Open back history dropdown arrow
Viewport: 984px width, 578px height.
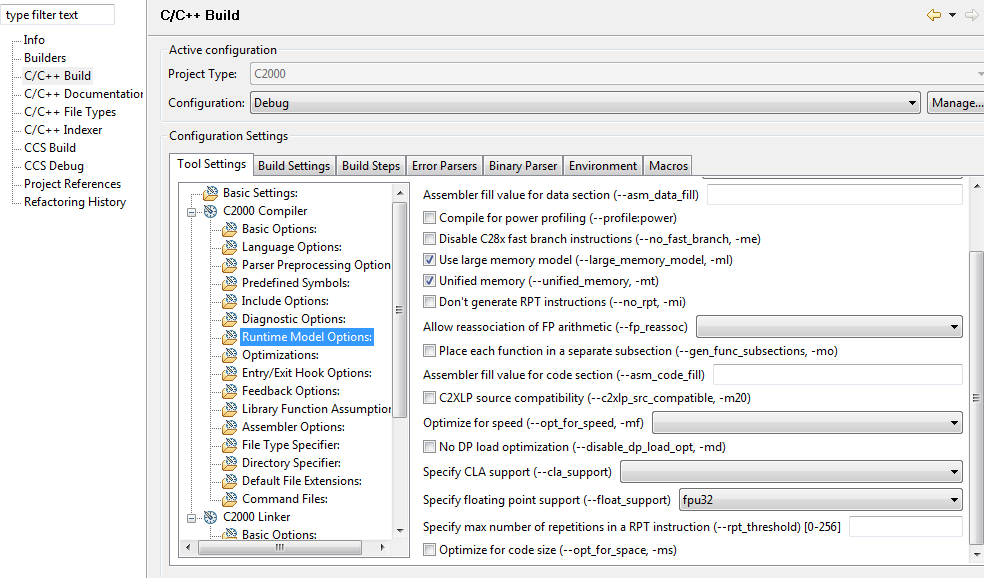coord(952,15)
